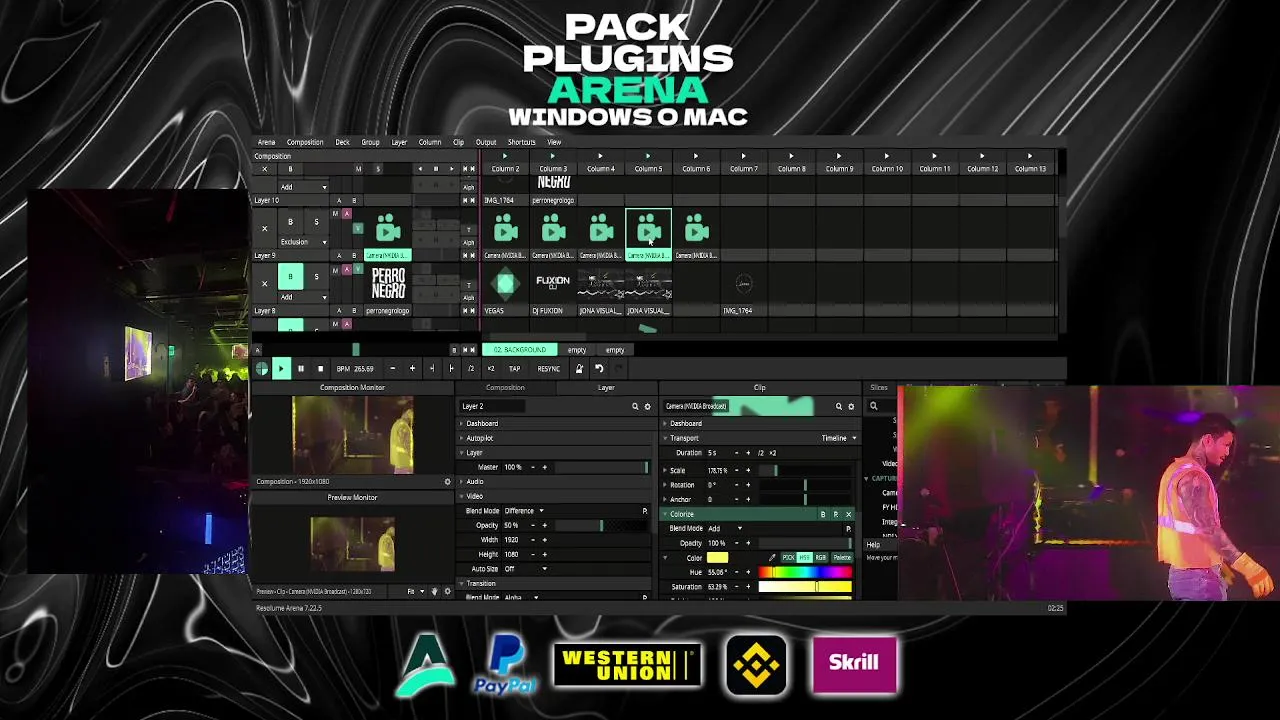Toggle the metronome icon
The height and width of the screenshot is (720, 1280).
[579, 369]
